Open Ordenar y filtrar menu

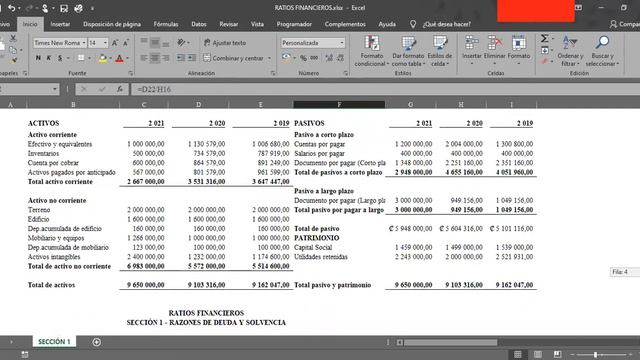(x=570, y=51)
